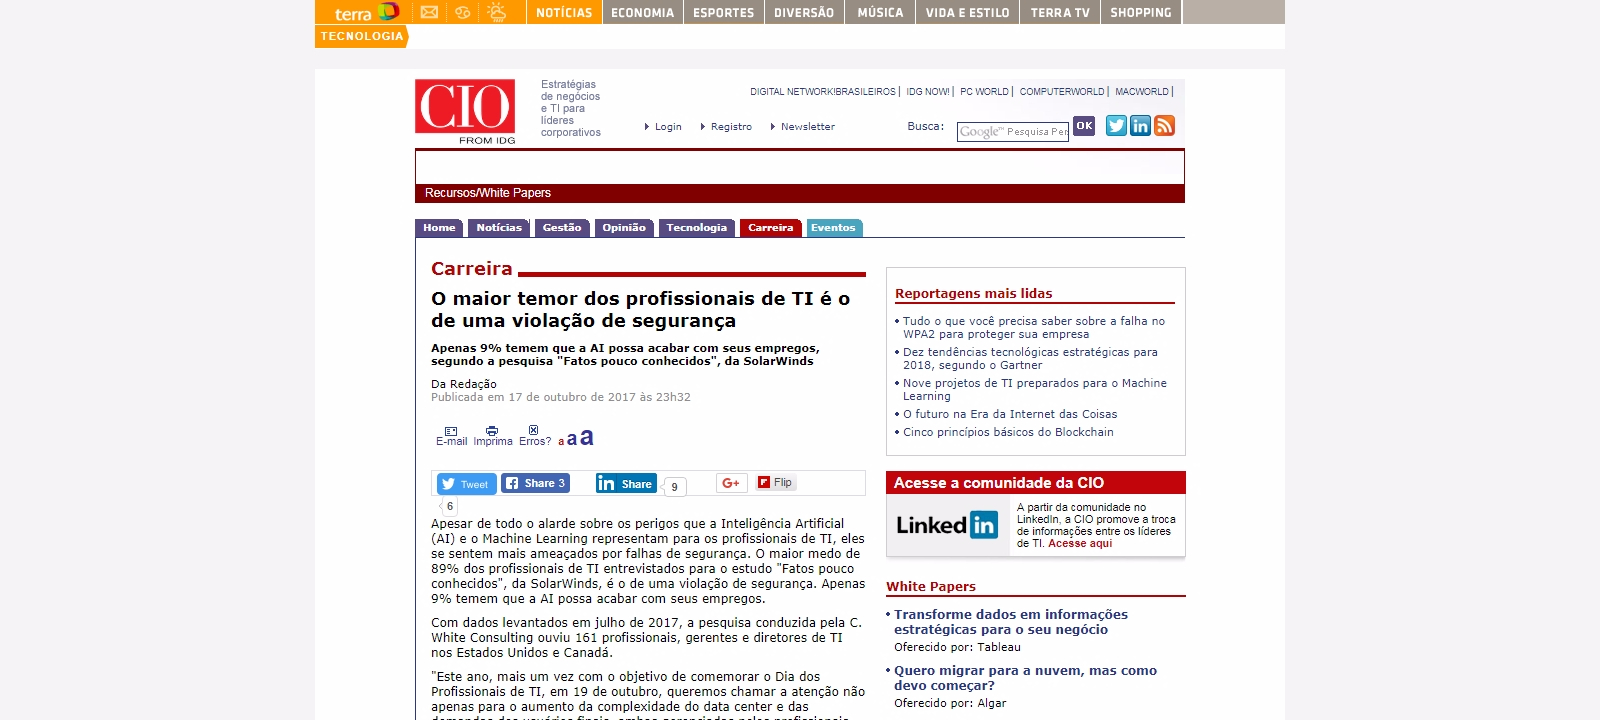
Task: Open Gartner 2018 tech trends article
Action: click(x=1030, y=359)
